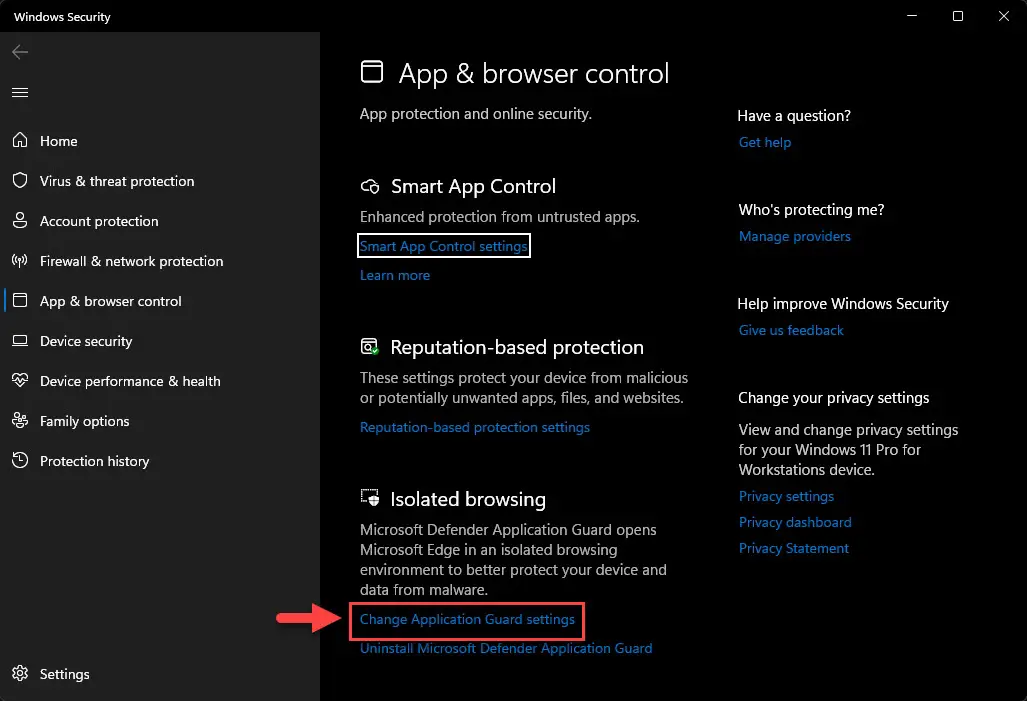Click the Isolated browsing heading
1027x701 pixels.
coord(468,499)
